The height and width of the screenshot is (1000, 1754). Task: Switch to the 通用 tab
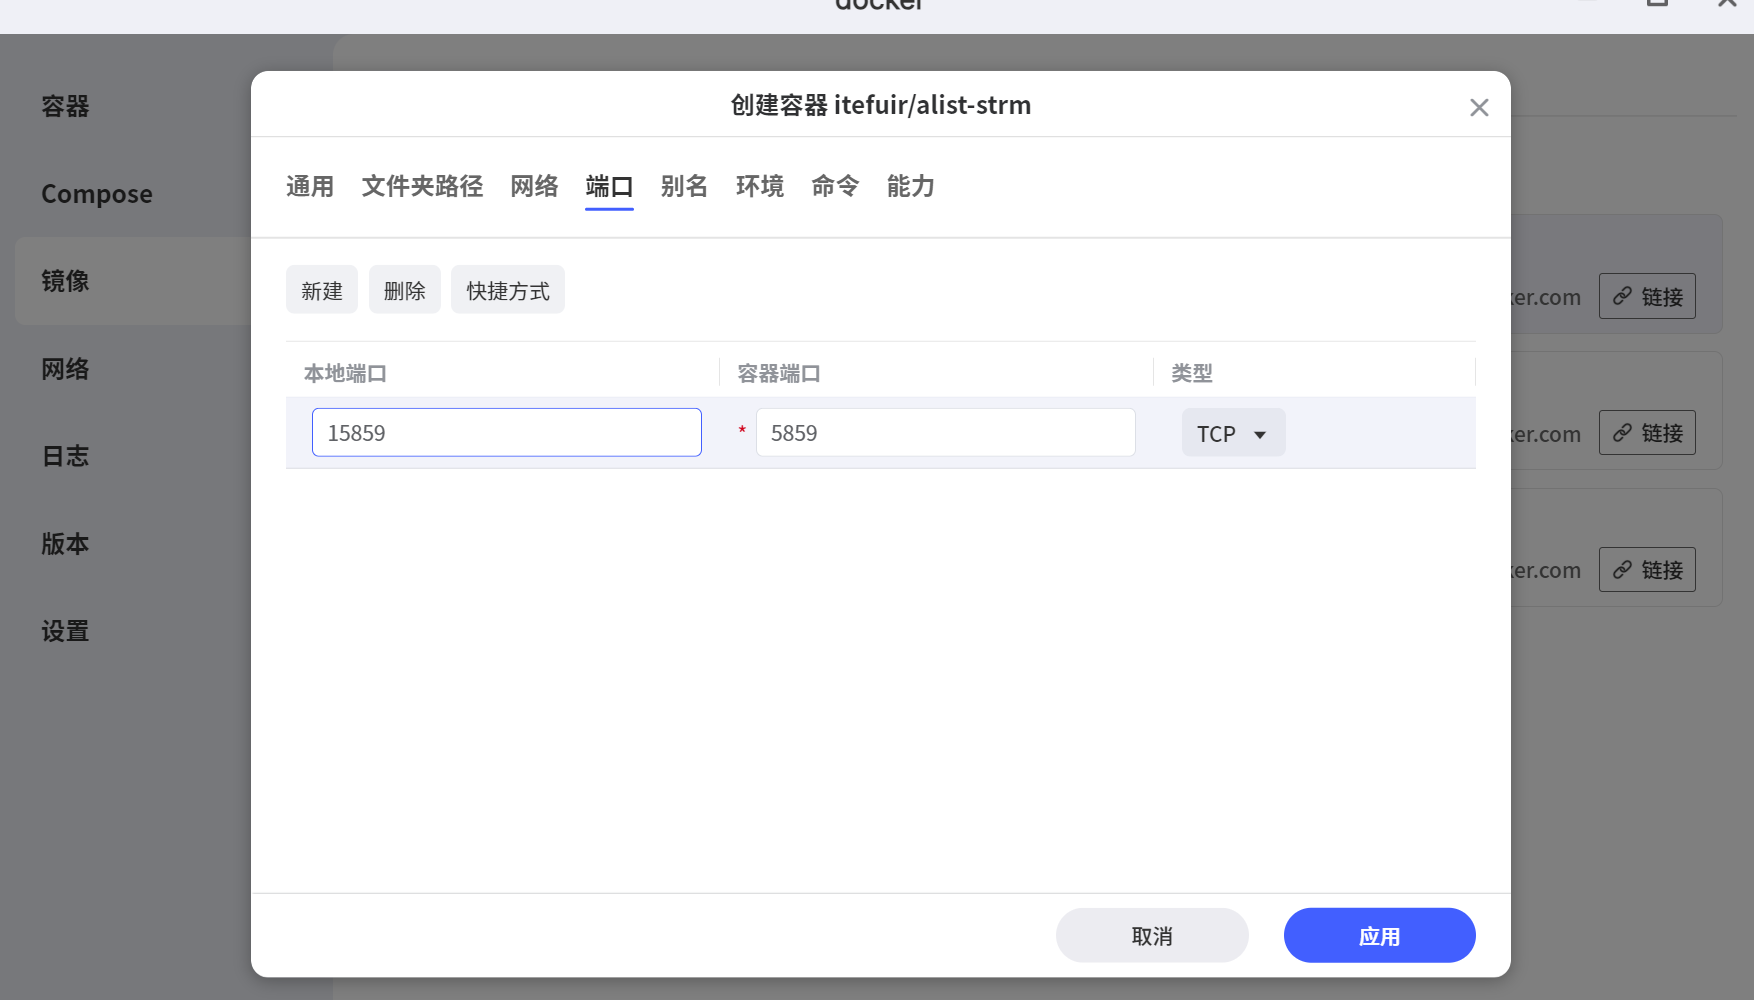(x=310, y=187)
